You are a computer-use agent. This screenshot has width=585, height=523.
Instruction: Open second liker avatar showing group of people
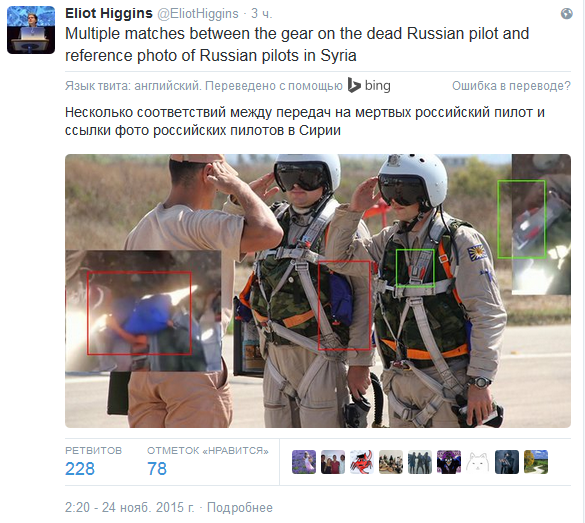tap(333, 462)
